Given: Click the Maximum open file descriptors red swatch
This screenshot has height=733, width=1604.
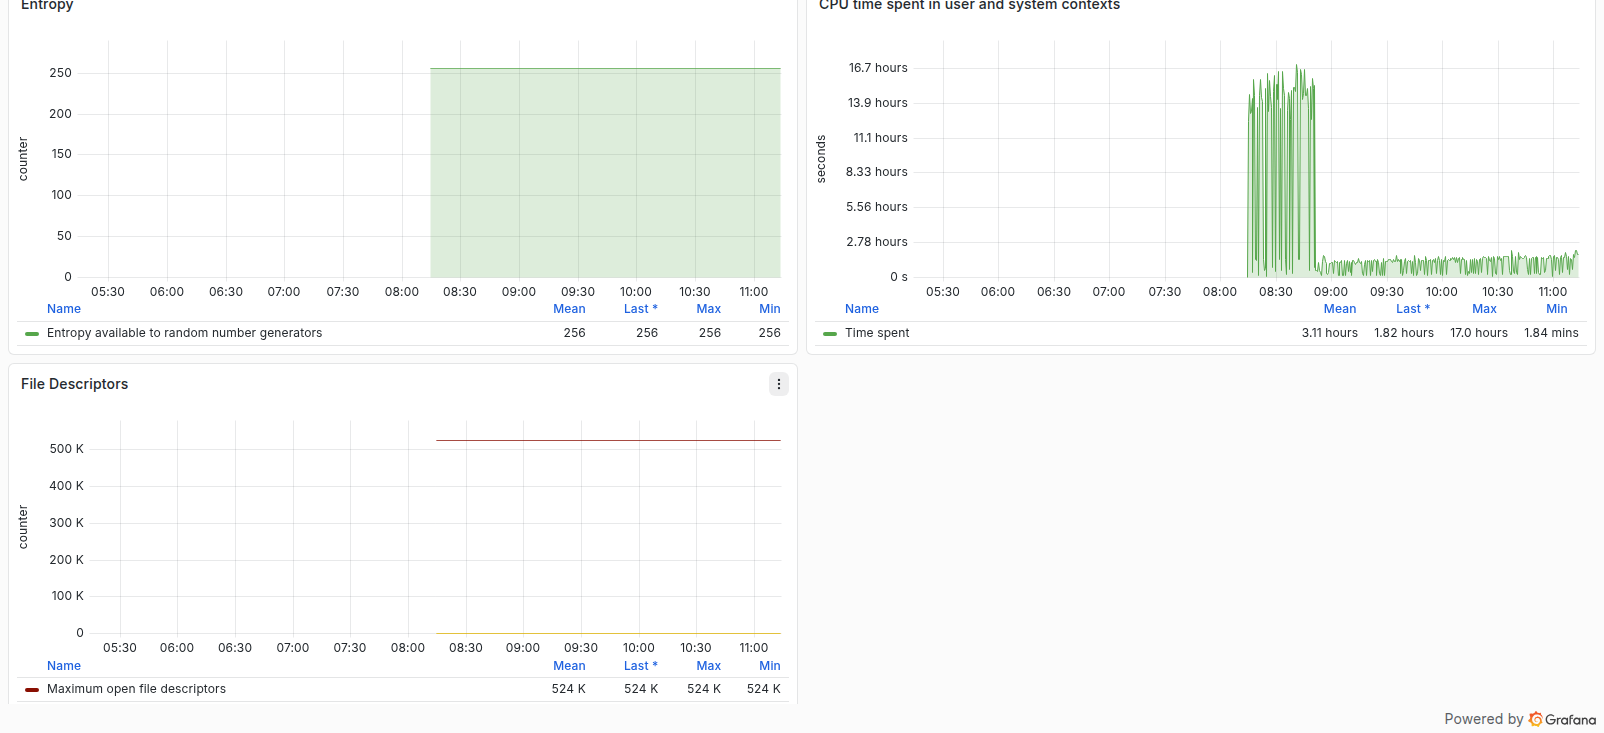Looking at the screenshot, I should point(32,689).
